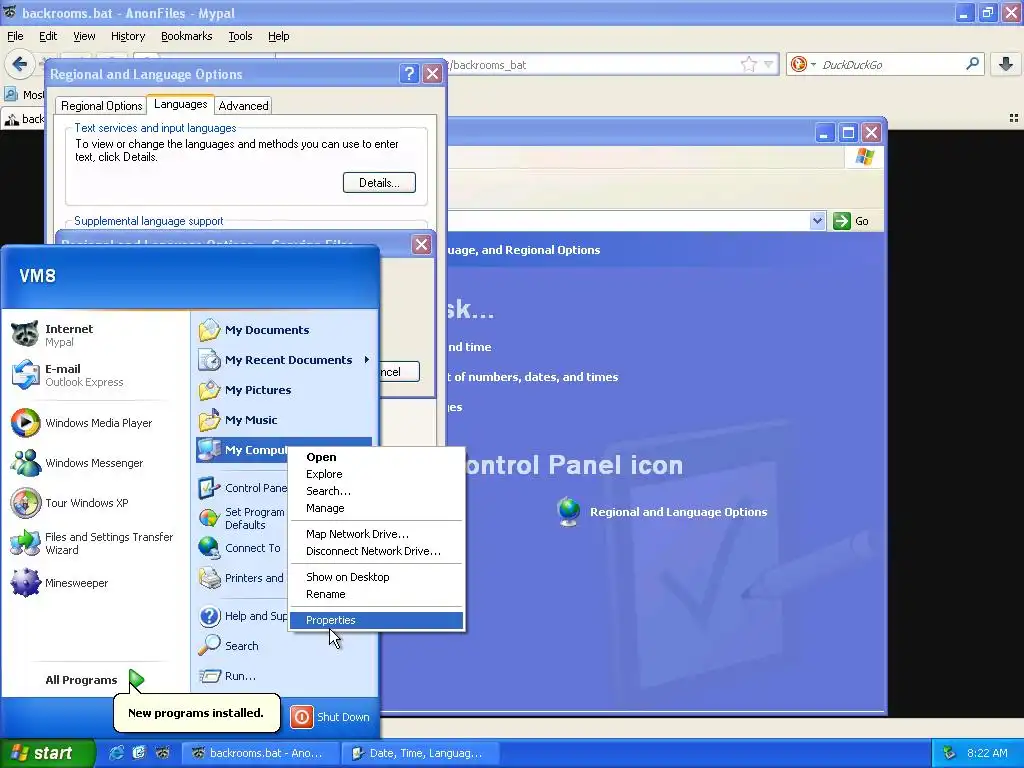This screenshot has height=768, width=1024.
Task: Switch to Regional Options tab
Action: pos(101,106)
